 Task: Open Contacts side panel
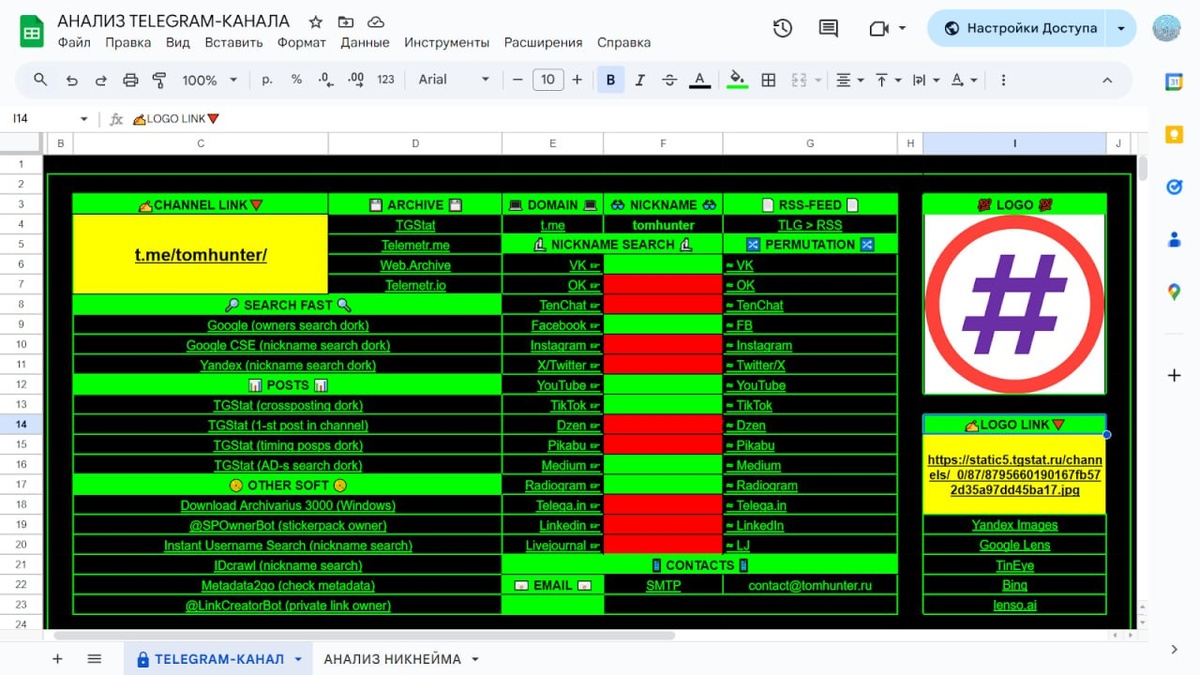[x=1174, y=240]
